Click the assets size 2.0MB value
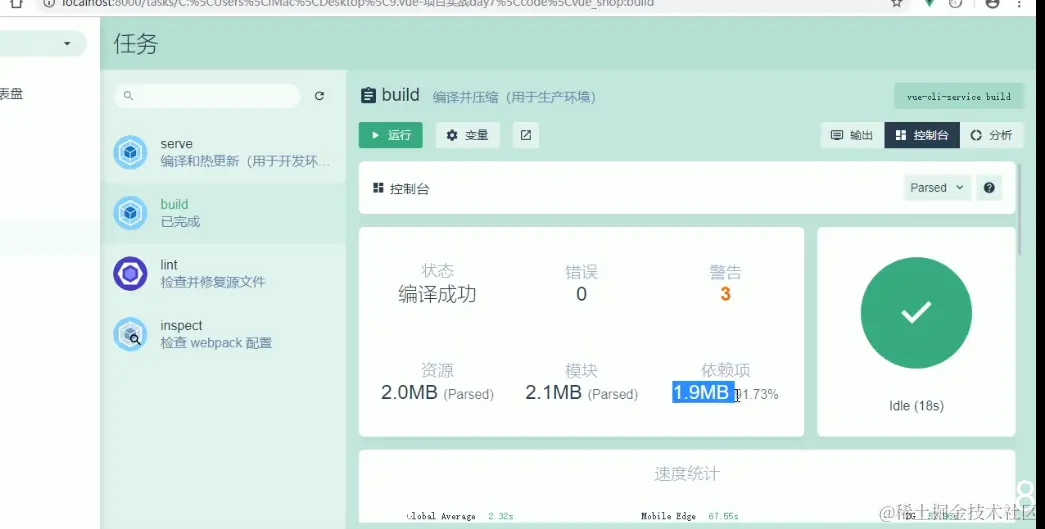Viewport: 1045px width, 529px height. pyautogui.click(x=409, y=392)
